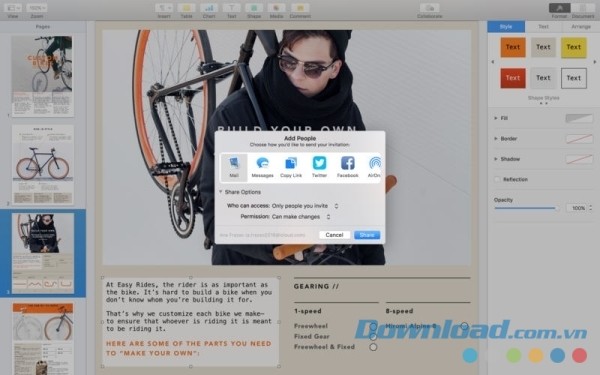The width and height of the screenshot is (600, 375).
Task: Choose Mail in Add People dialog
Action: click(x=234, y=167)
